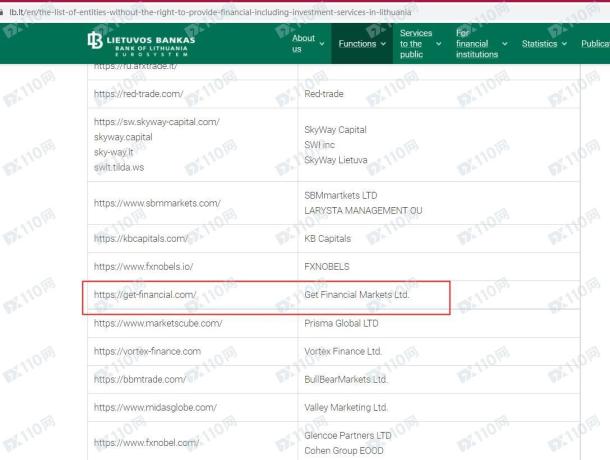
Task: Select https://www.marketscube.com/ cell
Action: (x=193, y=323)
